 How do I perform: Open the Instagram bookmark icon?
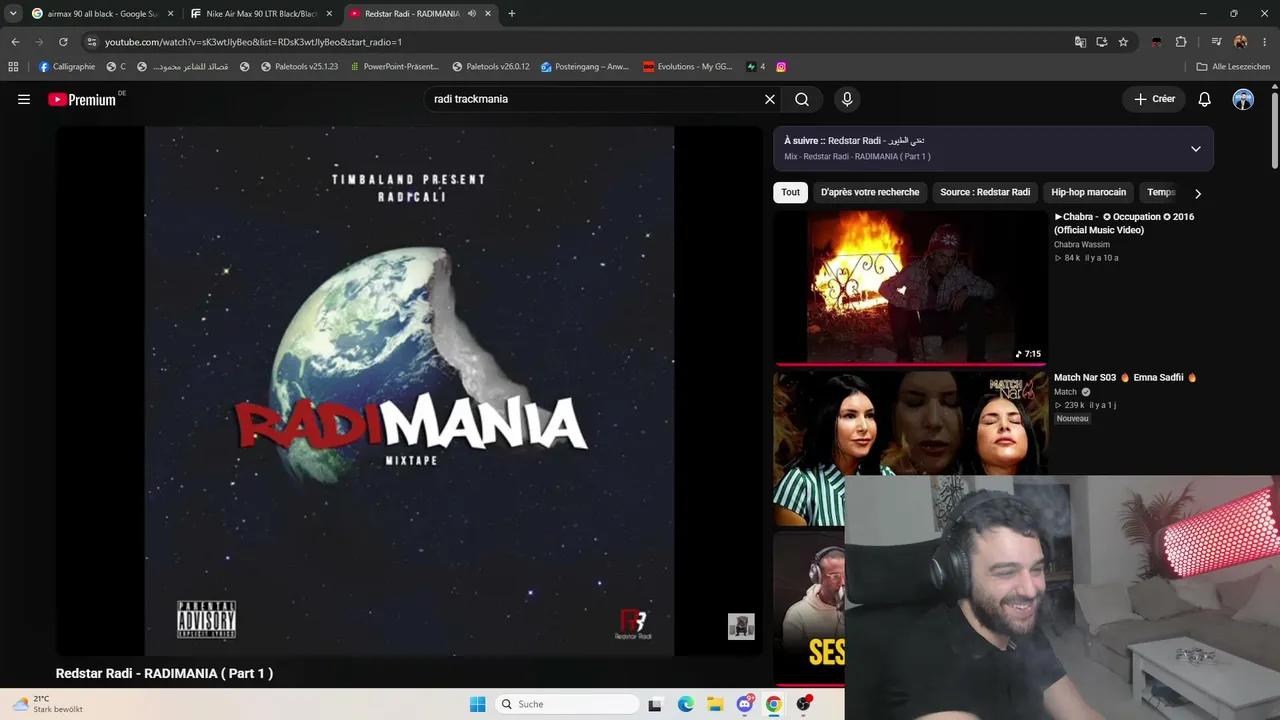tap(781, 67)
